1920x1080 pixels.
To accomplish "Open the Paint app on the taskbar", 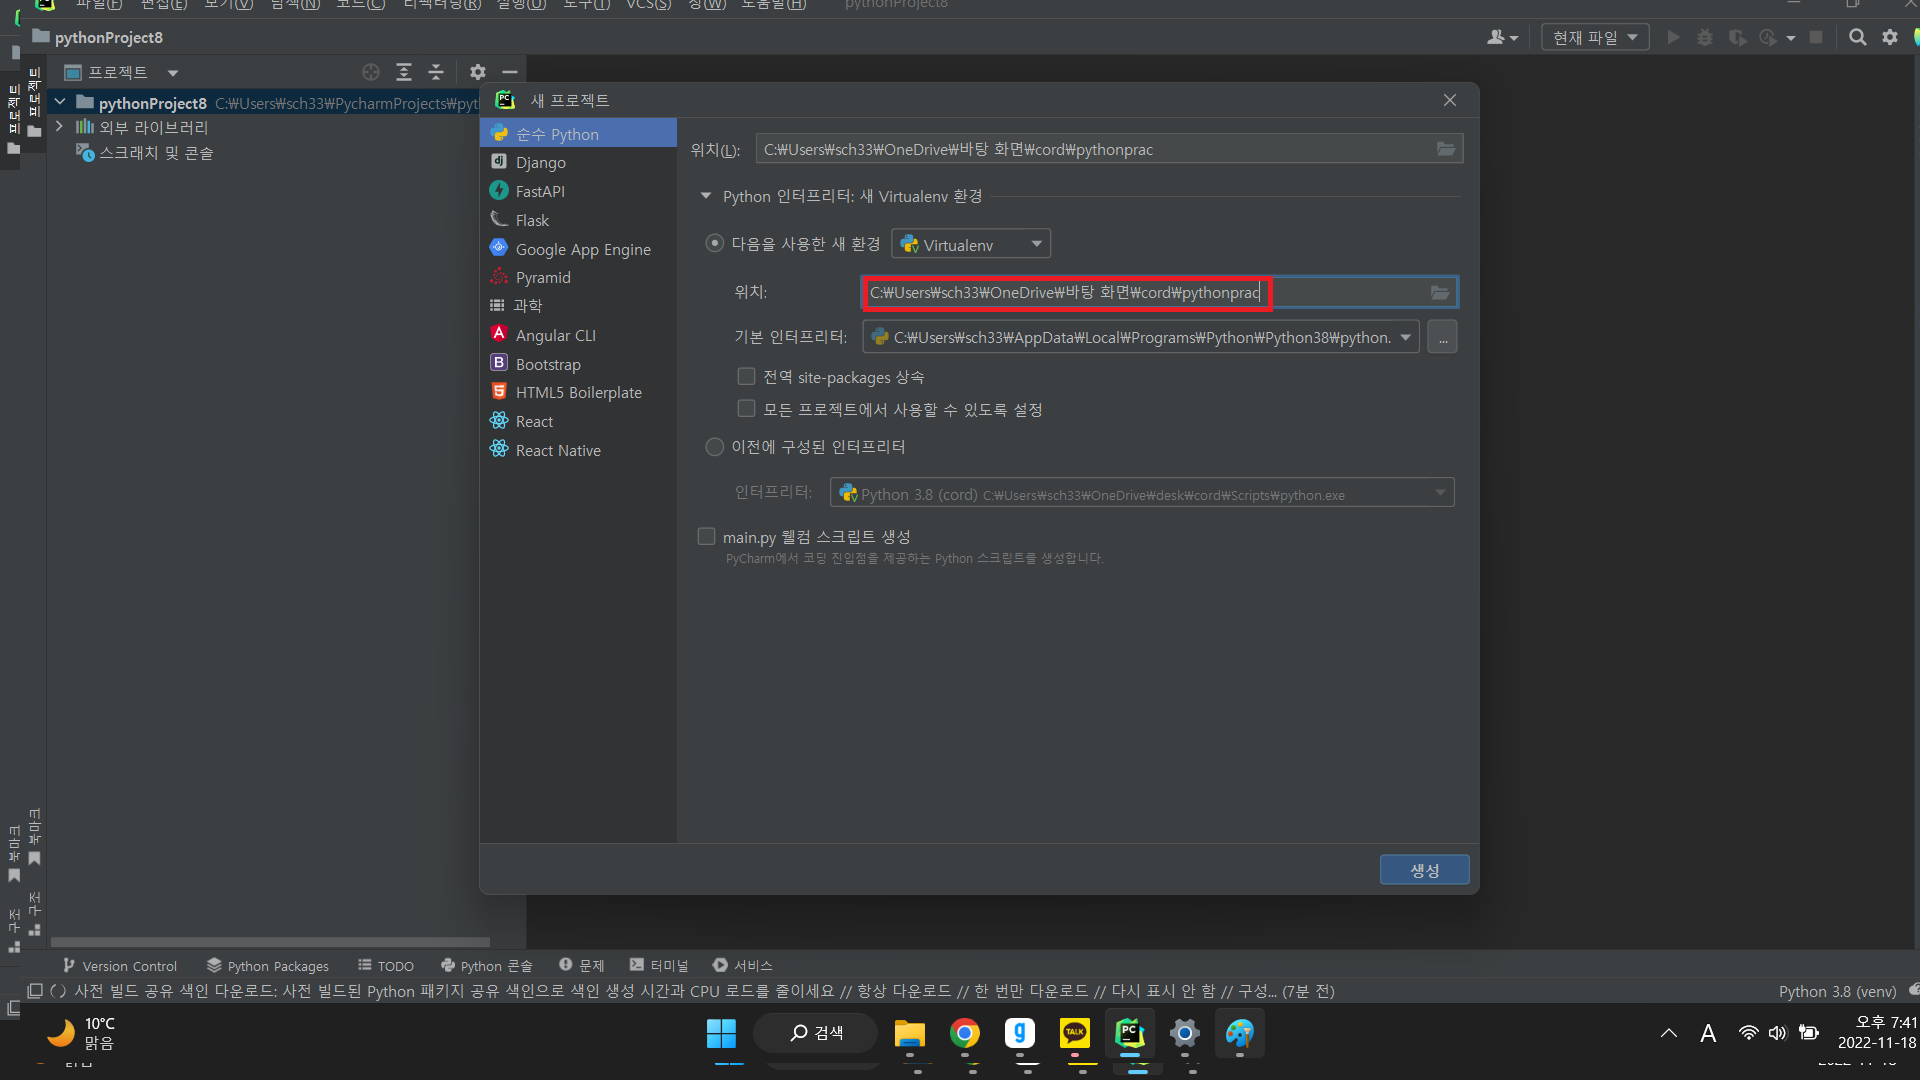I will (1240, 1033).
